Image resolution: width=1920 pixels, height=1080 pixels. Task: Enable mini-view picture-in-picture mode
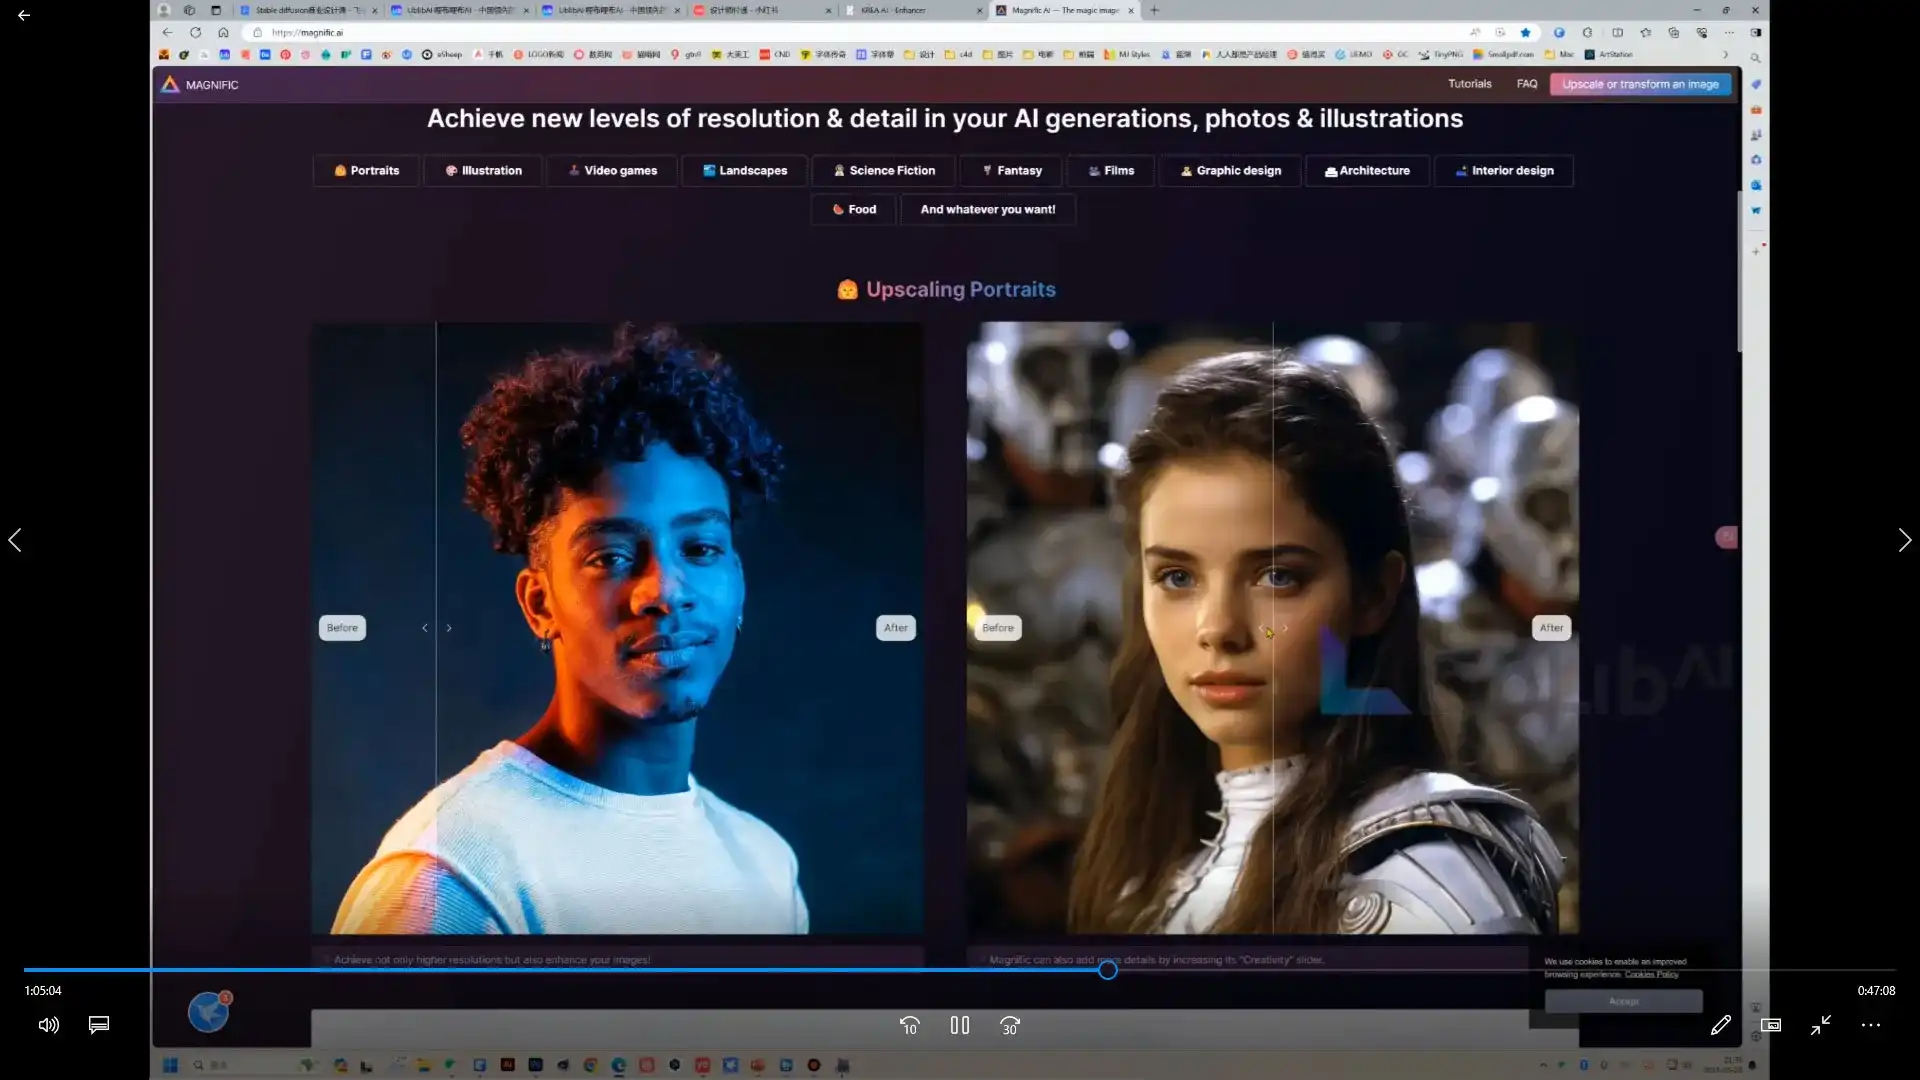(x=1770, y=1025)
